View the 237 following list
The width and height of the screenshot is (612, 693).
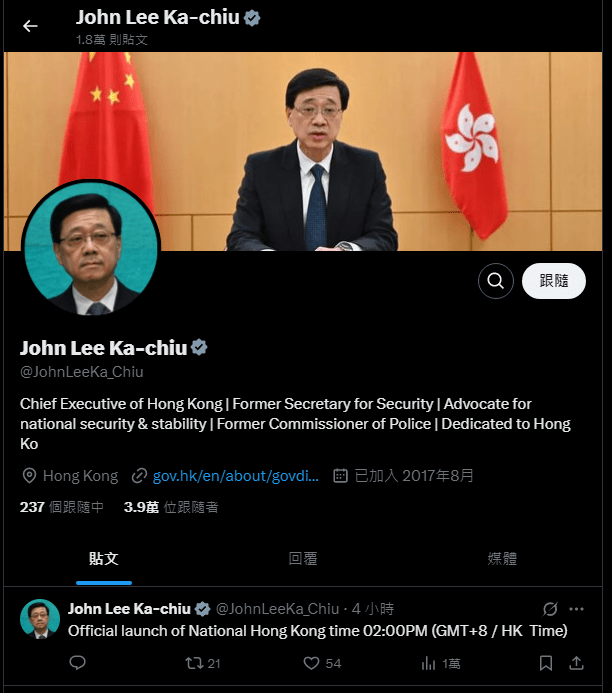point(62,507)
